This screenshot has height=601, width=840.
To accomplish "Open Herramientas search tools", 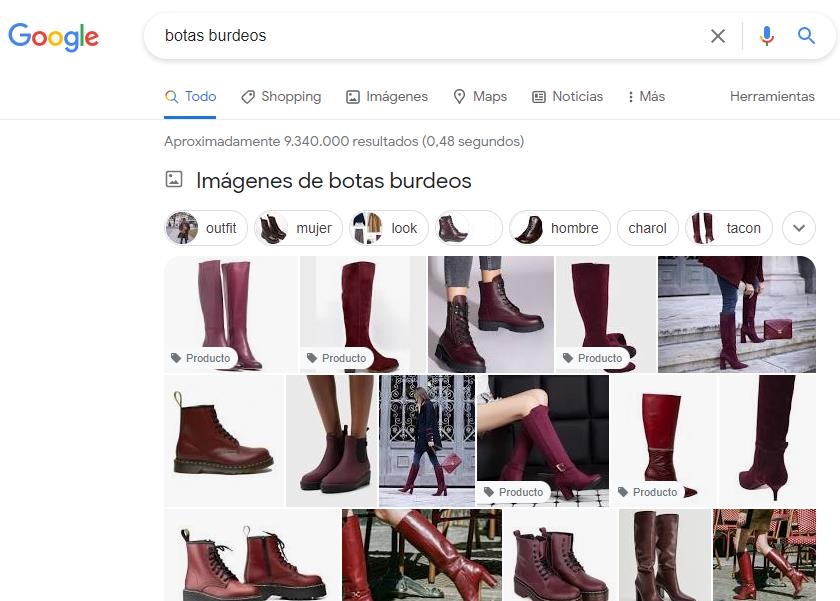I will tap(772, 97).
